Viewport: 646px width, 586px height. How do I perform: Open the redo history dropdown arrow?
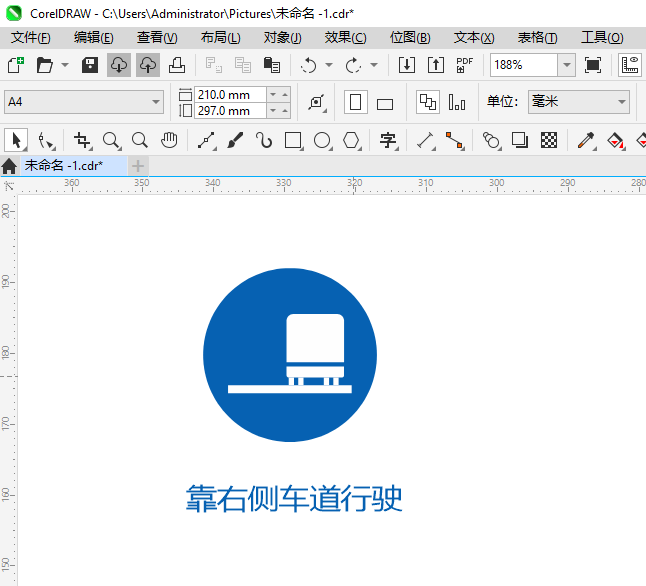tap(374, 65)
